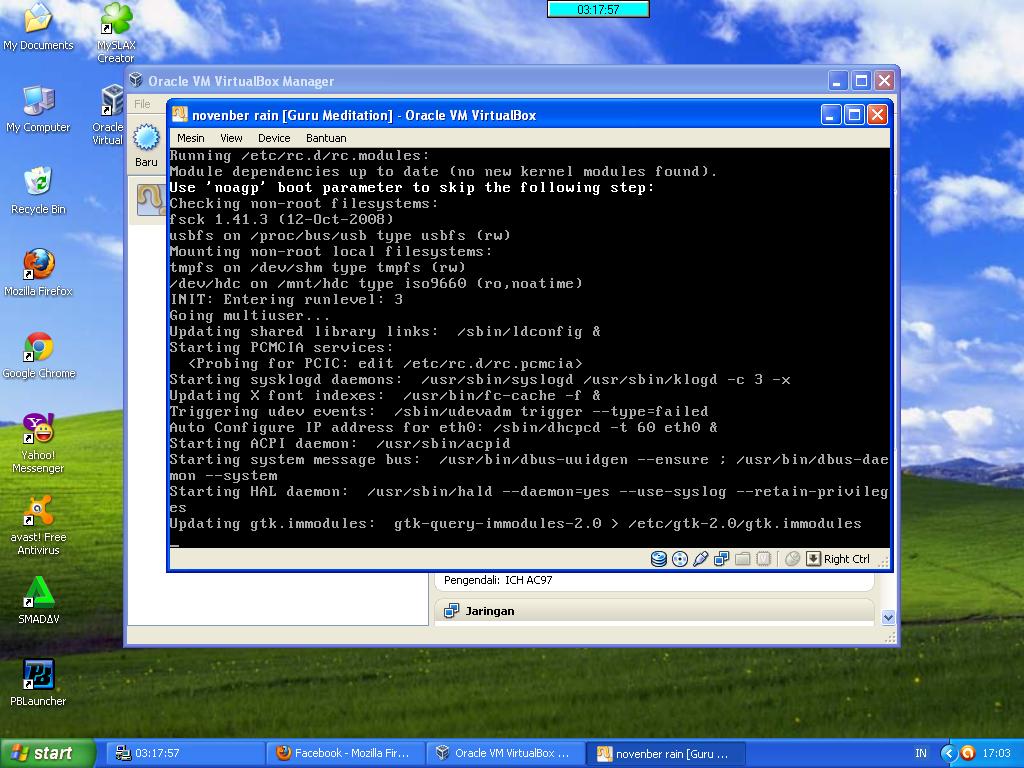This screenshot has width=1024, height=768.
Task: Open the network adapters status icon
Action: [x=722, y=559]
